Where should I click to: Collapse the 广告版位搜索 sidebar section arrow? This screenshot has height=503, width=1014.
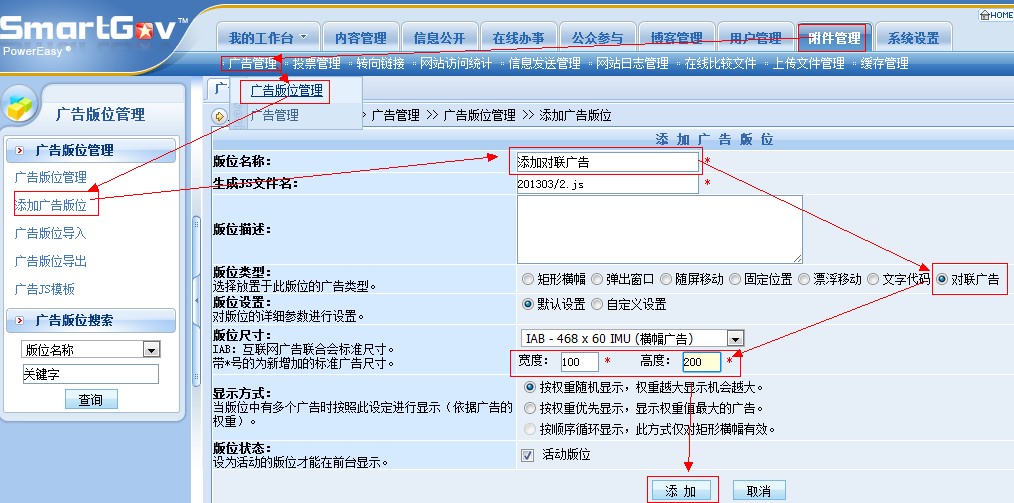tap(20, 321)
